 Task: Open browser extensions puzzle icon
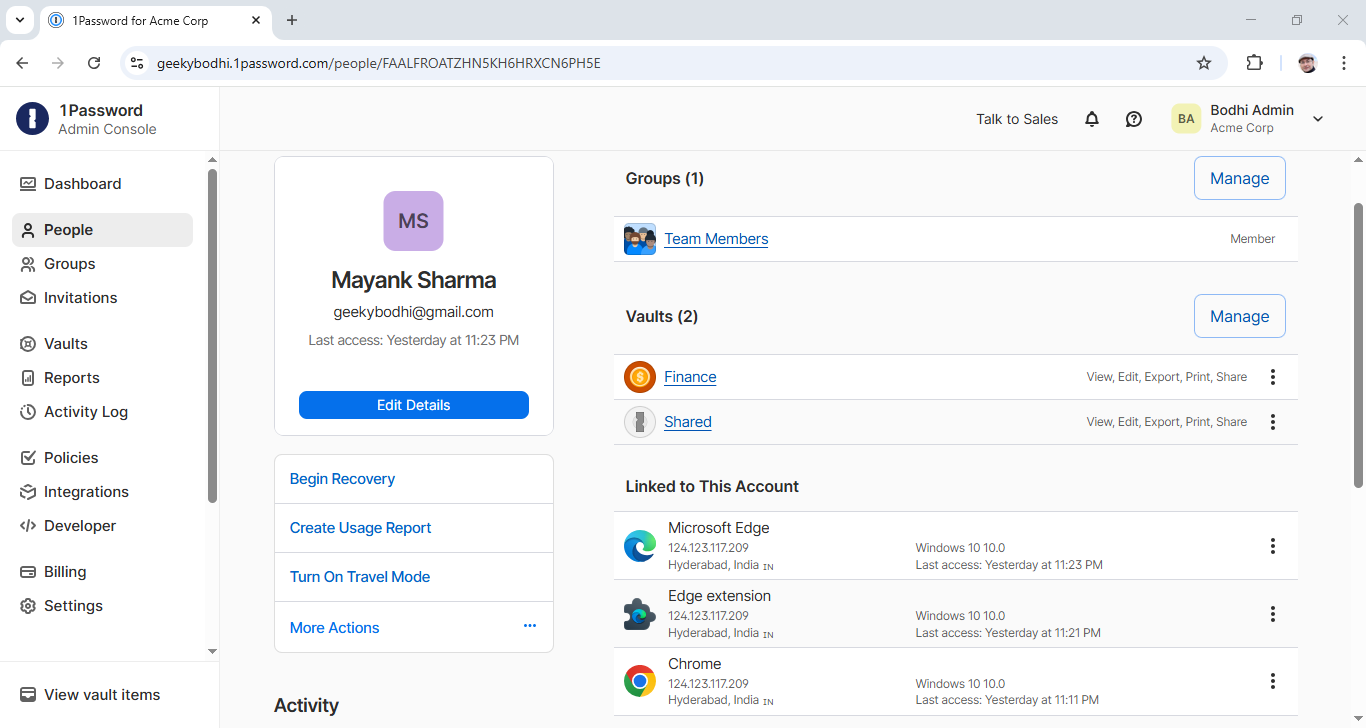pos(1254,63)
